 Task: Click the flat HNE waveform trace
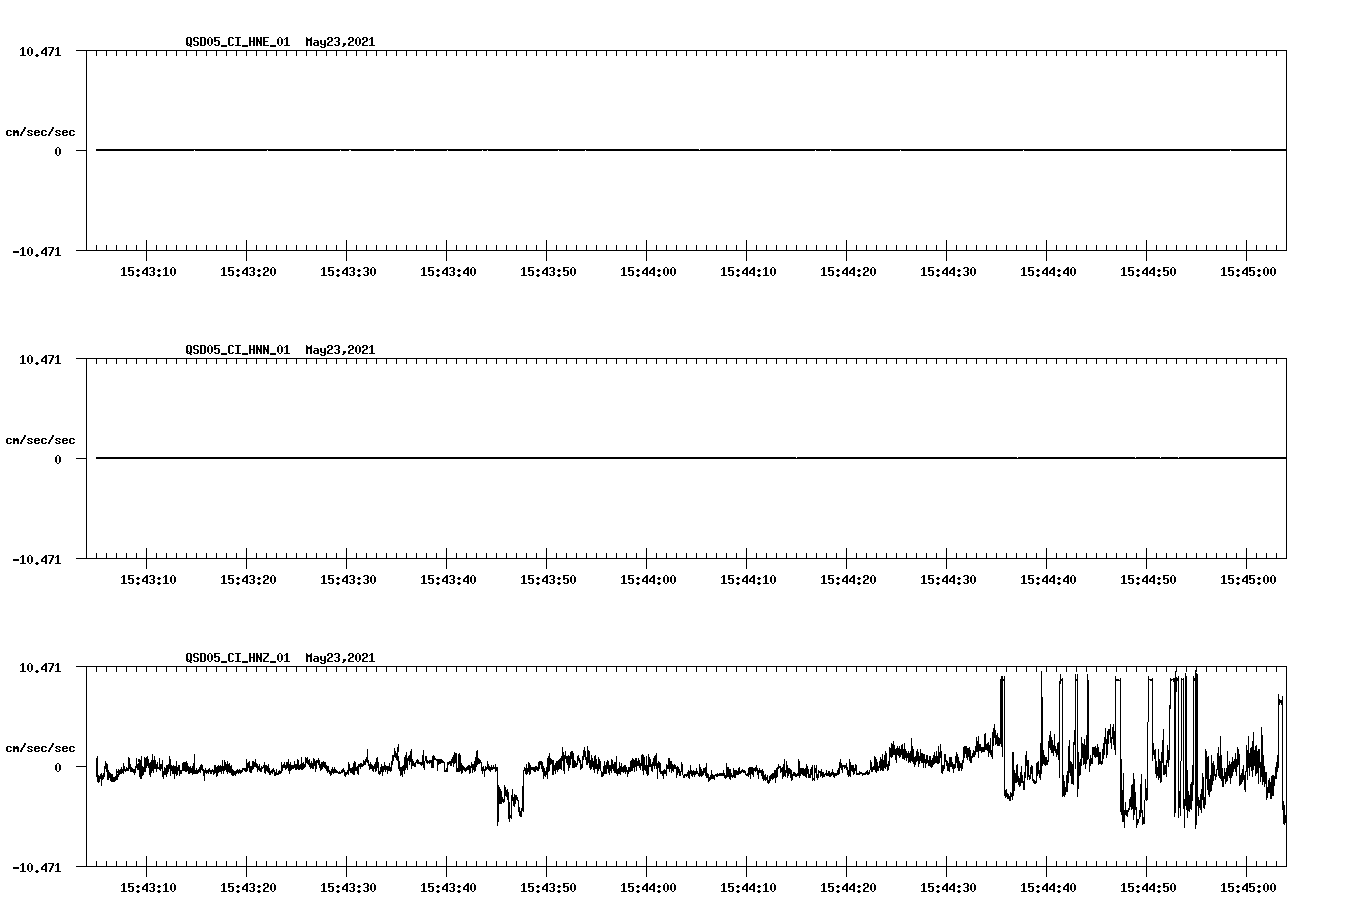(600, 150)
